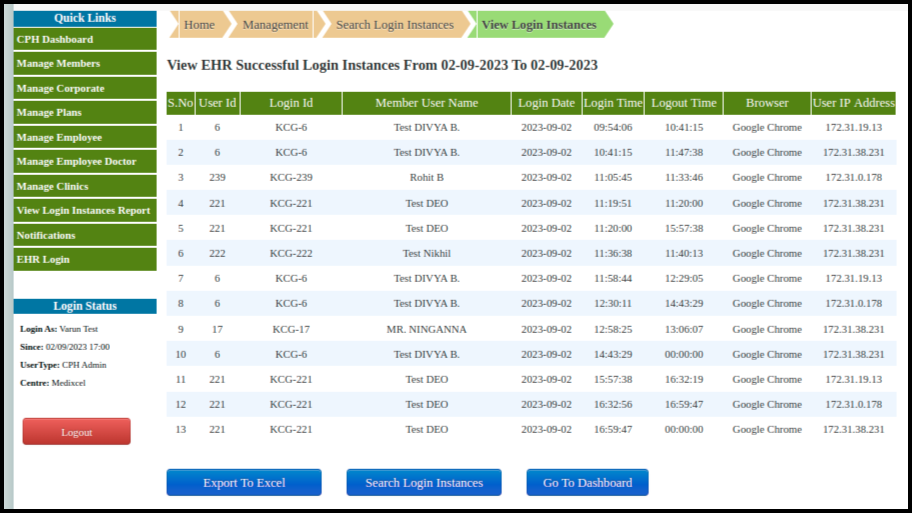Select the Rohit B table row
Screen dimensions: 912x513
coord(426,178)
